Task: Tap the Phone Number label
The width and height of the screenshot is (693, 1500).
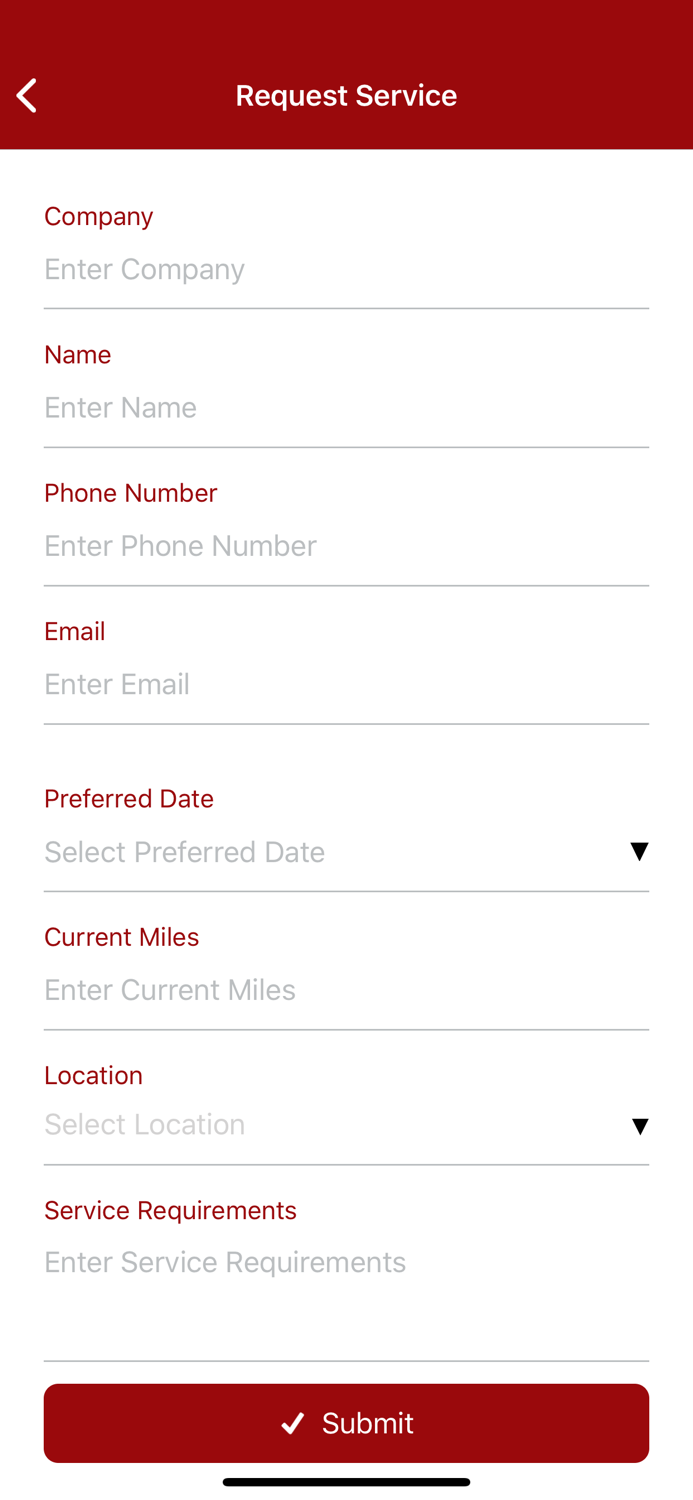Action: tap(131, 493)
